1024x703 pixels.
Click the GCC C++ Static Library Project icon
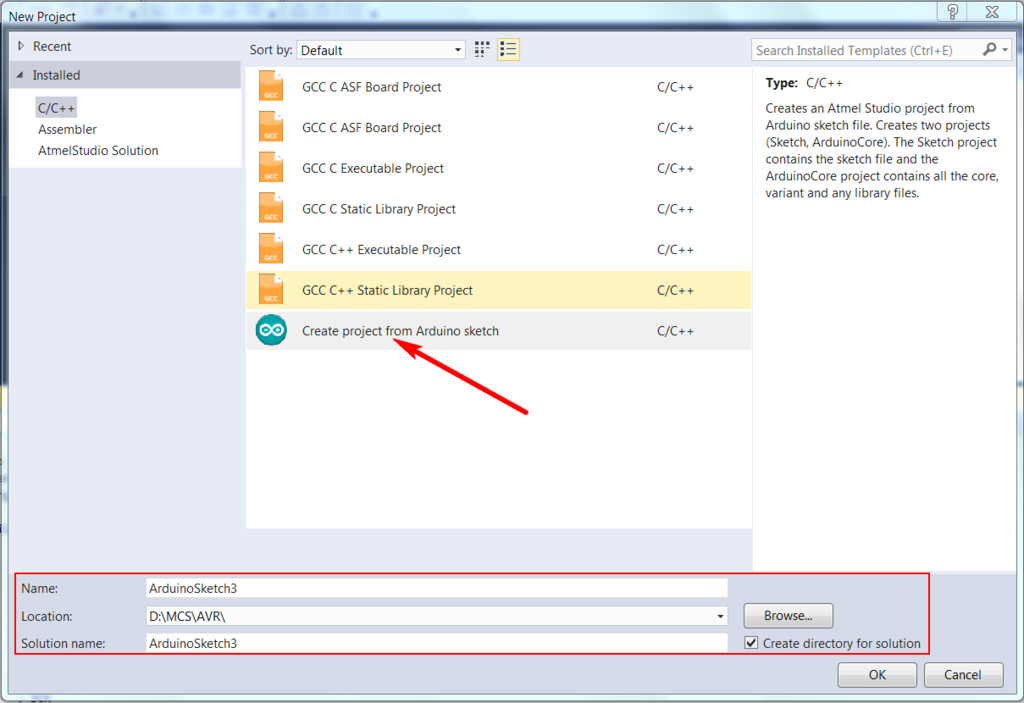(271, 290)
